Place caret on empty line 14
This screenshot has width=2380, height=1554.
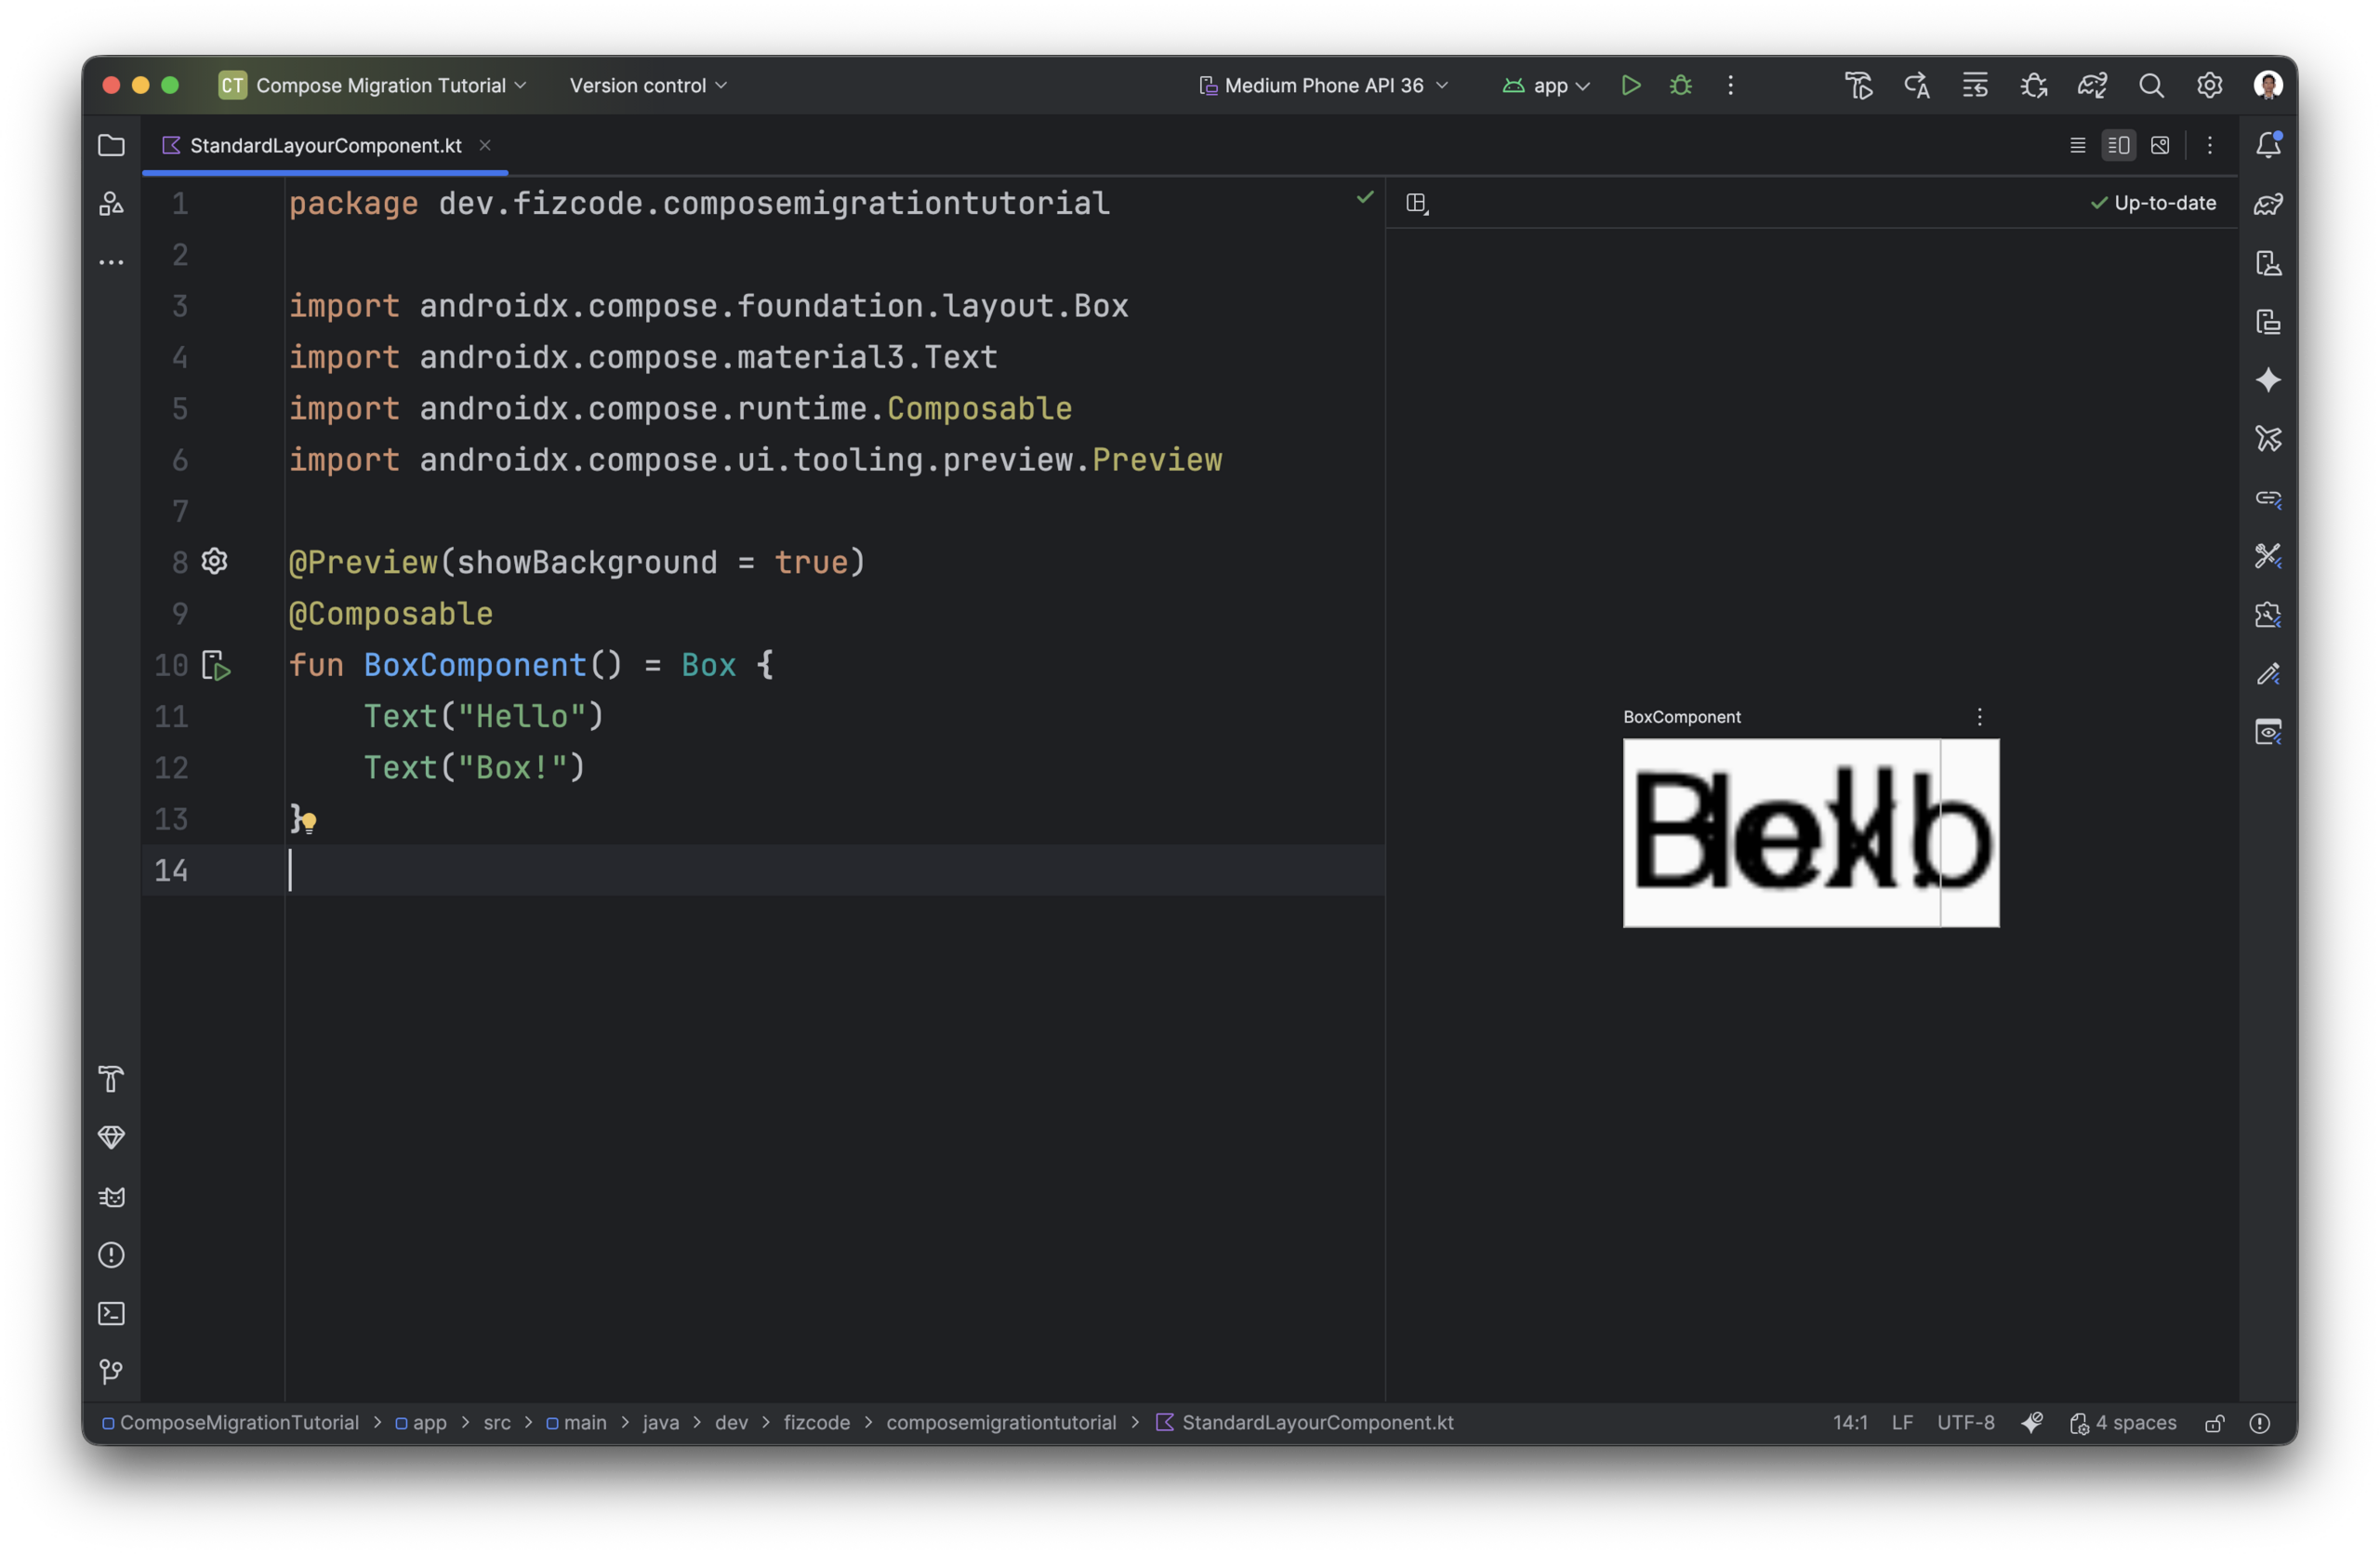pyautogui.click(x=763, y=870)
